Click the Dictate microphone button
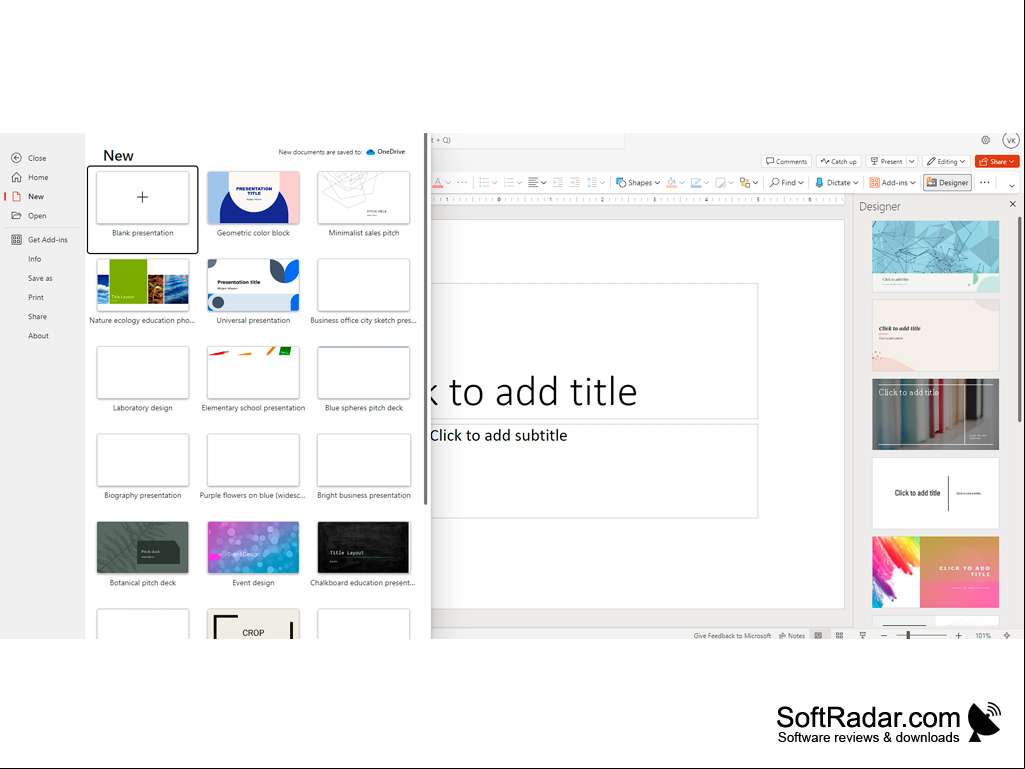Screen dimensions: 1025x769 [836, 182]
